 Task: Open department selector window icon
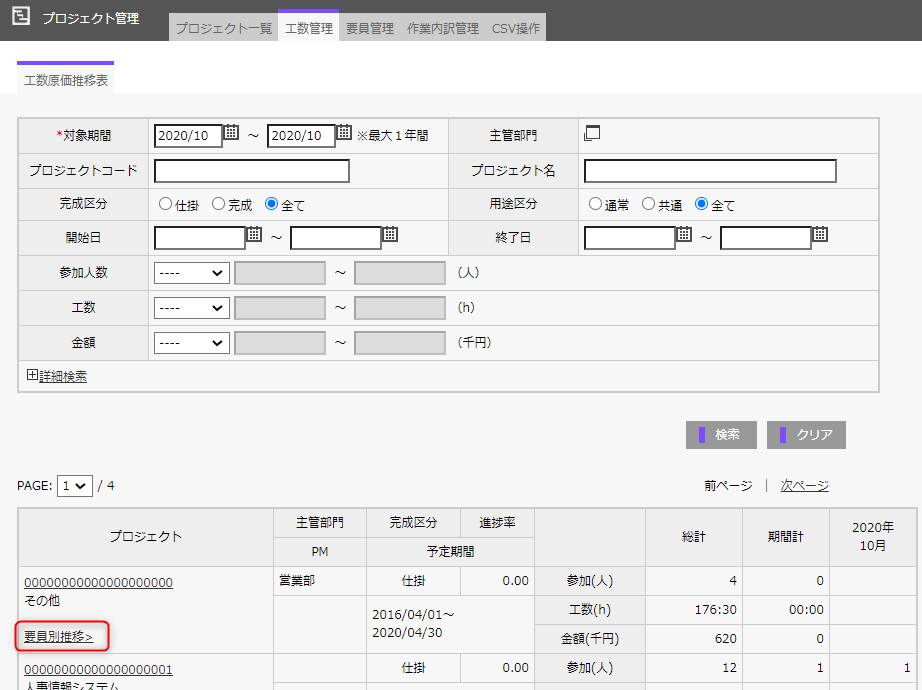coord(592,133)
